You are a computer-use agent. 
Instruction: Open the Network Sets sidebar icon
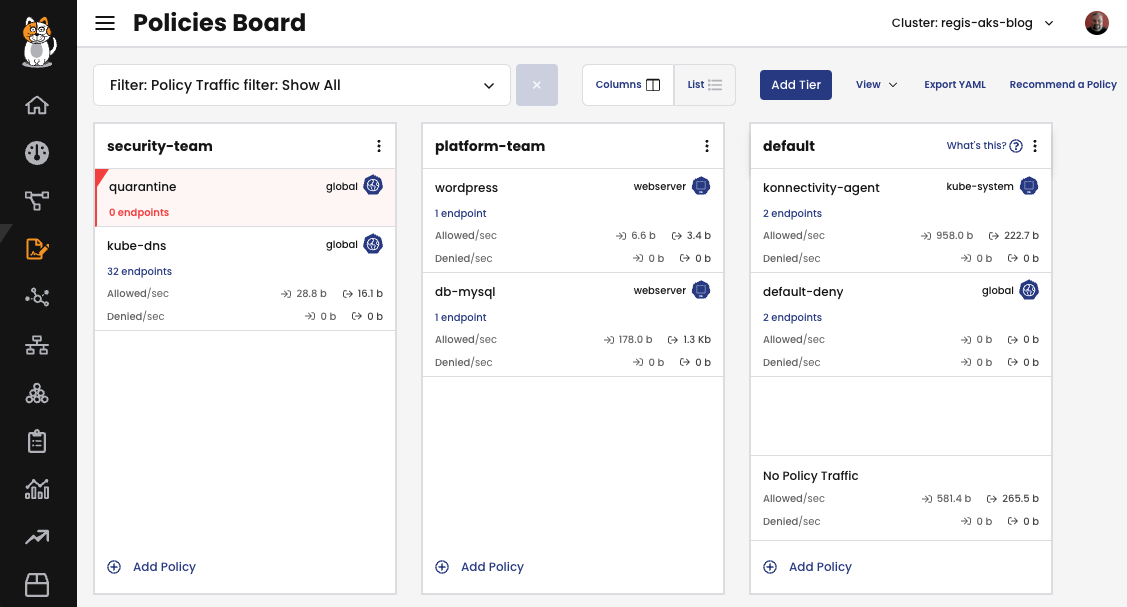[37, 346]
